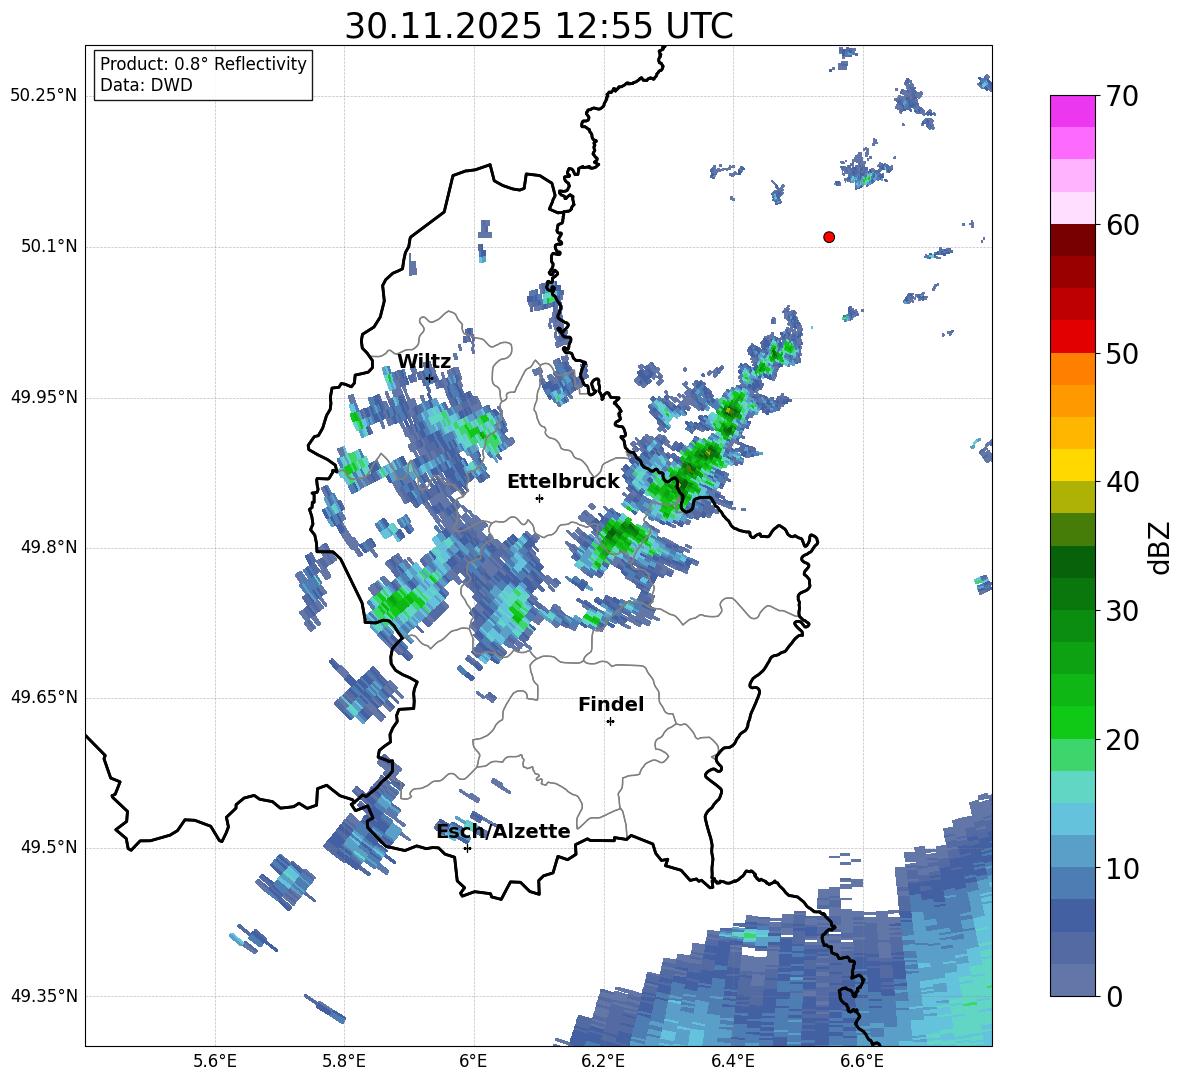Viewport: 1184px width, 1081px height.
Task: Click the 20 tick on the colorbar
Action: click(x=1122, y=740)
